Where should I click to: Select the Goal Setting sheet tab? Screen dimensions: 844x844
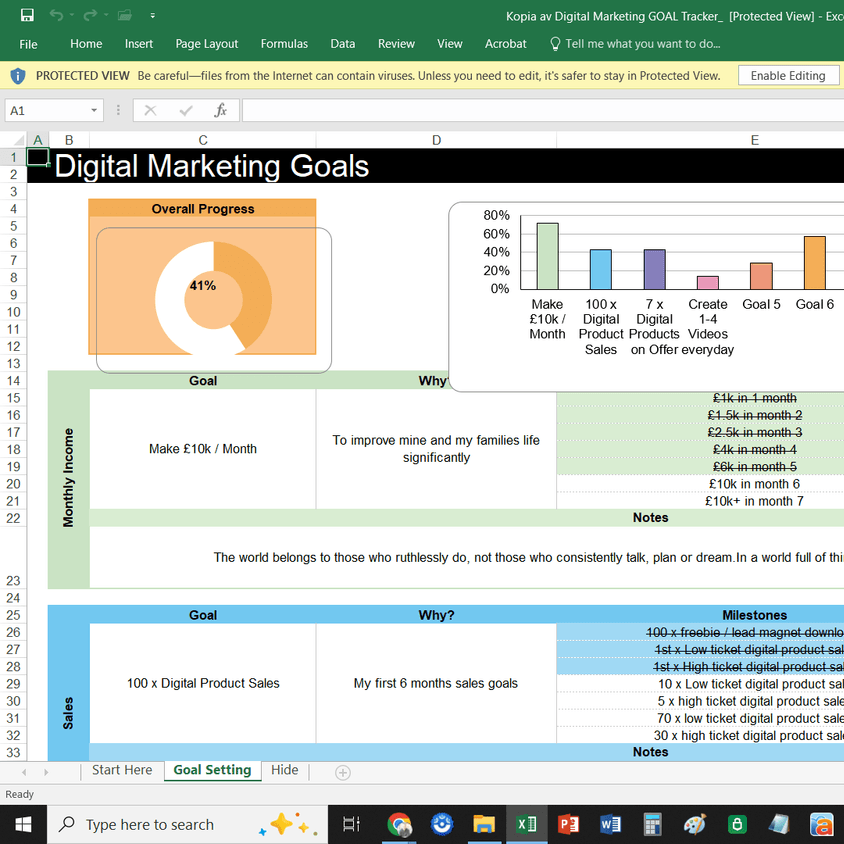pyautogui.click(x=212, y=770)
